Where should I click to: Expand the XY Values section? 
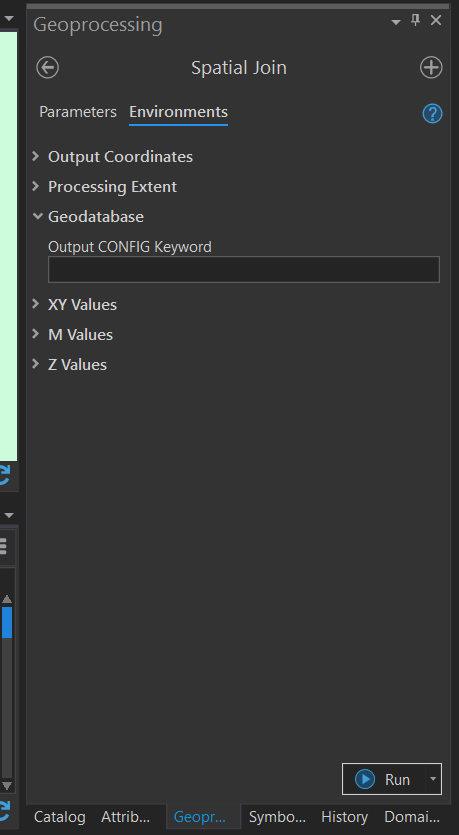[75, 305]
